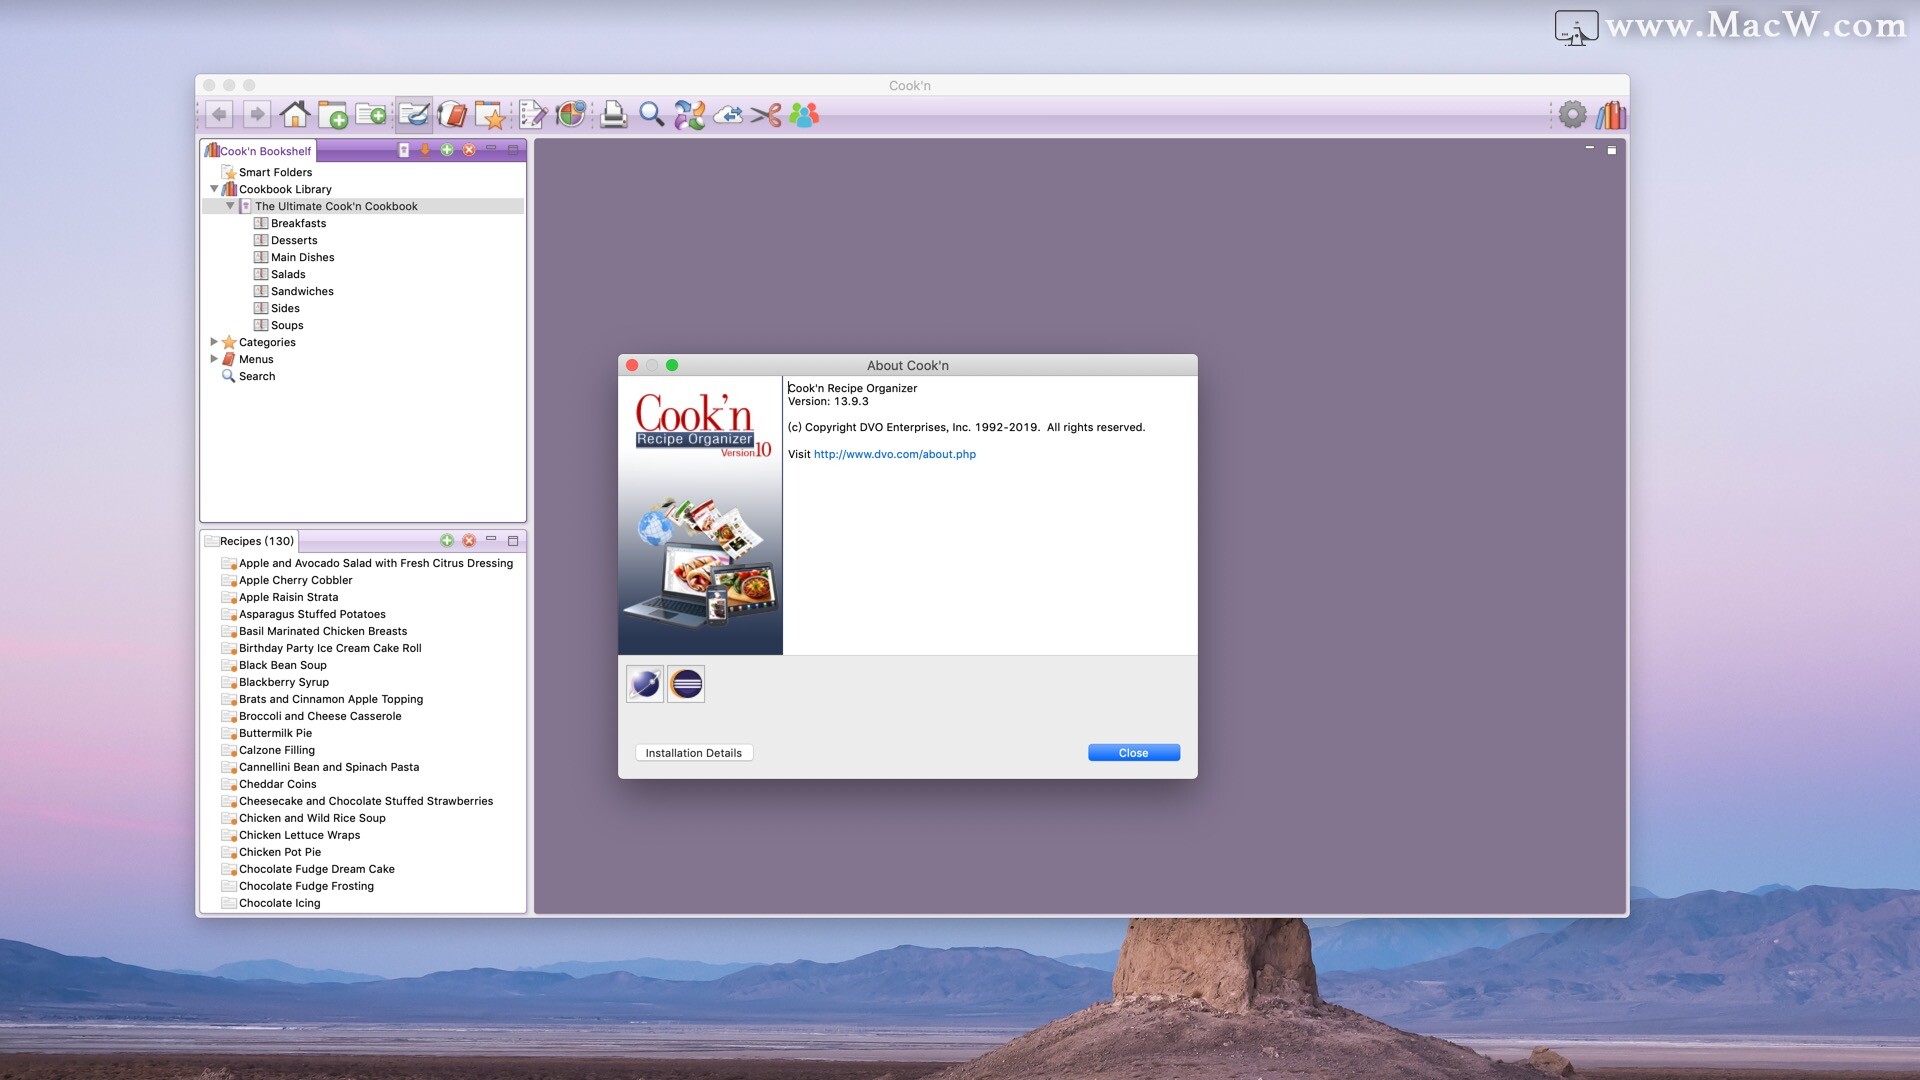Expand the Menus tree node
Viewport: 1920px width, 1080px height.
click(x=214, y=359)
